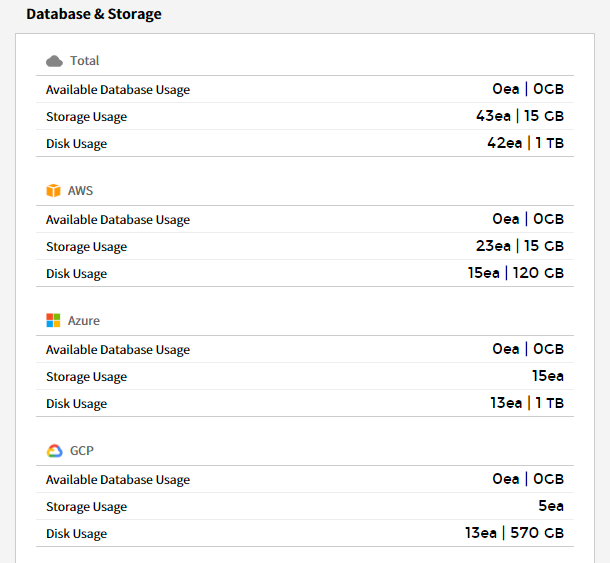Click AWS Storage Usage row label
The height and width of the screenshot is (563, 610).
pos(86,247)
